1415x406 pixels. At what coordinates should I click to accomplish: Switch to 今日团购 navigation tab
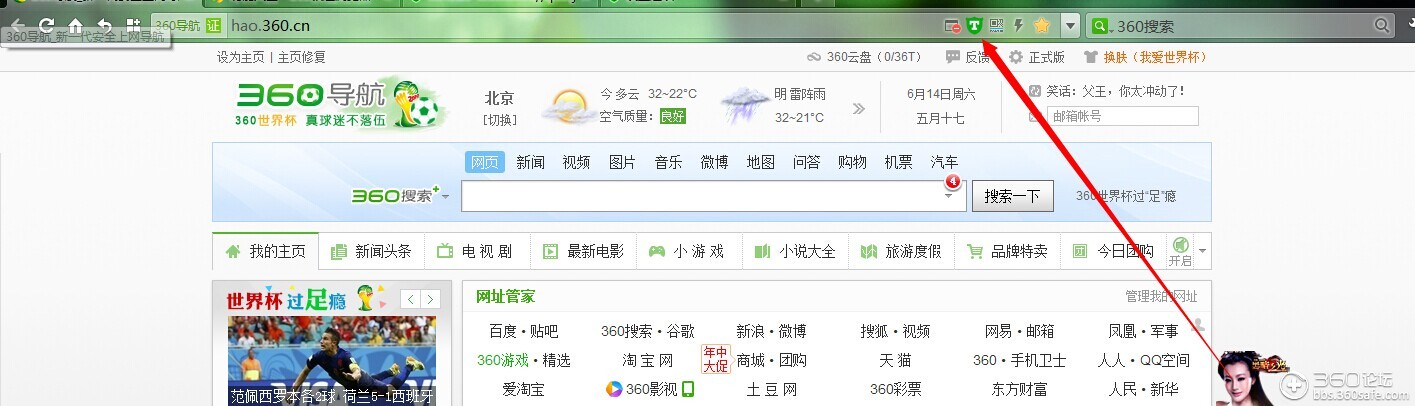(x=1113, y=251)
